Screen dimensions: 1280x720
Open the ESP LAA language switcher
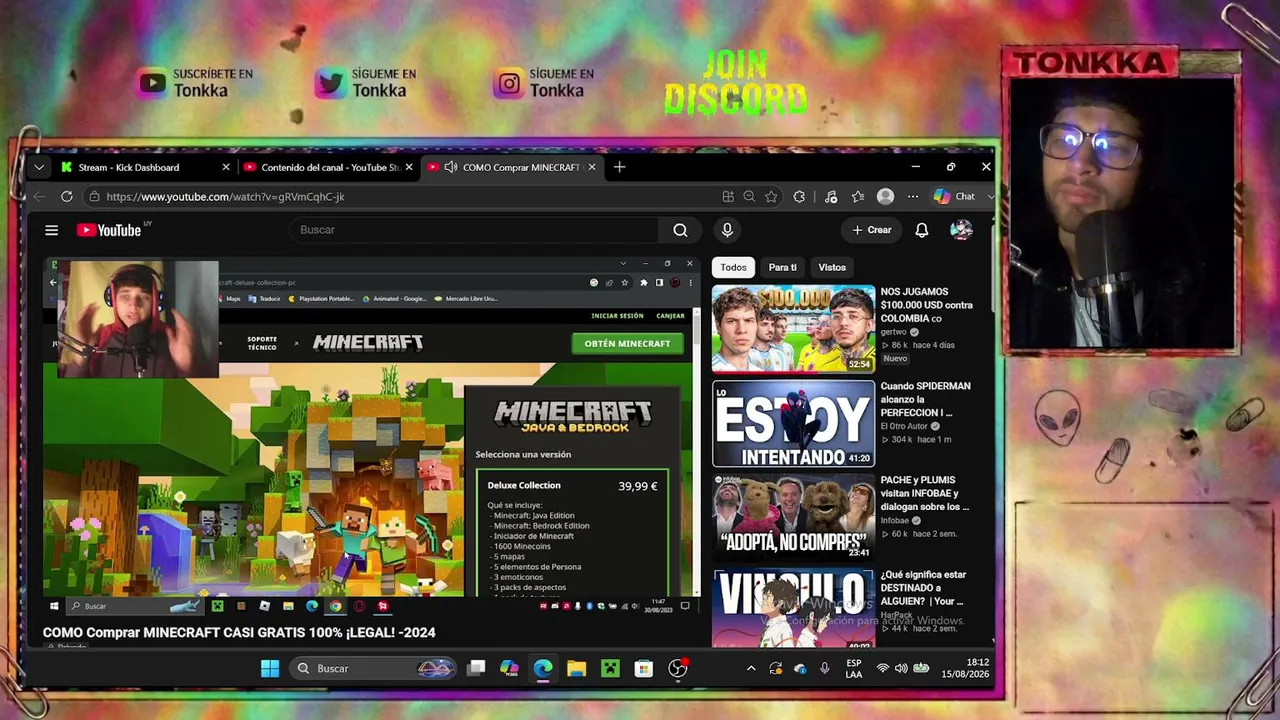pyautogui.click(x=854, y=668)
